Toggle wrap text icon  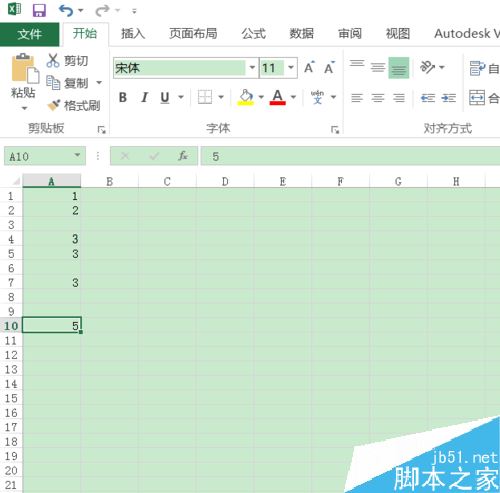coord(477,68)
